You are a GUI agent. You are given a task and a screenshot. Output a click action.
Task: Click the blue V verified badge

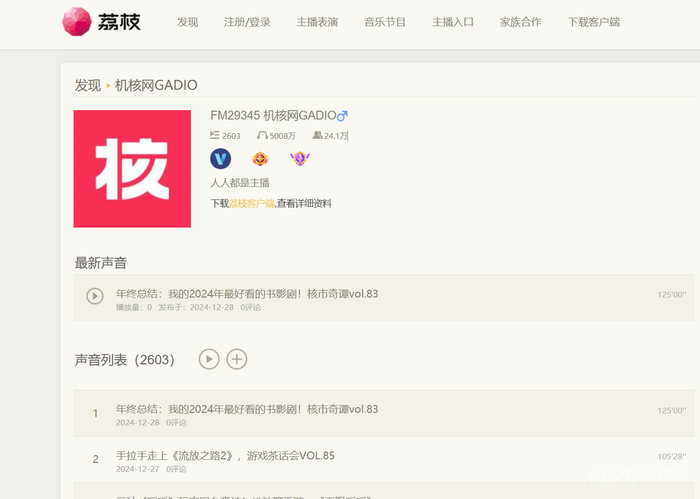pyautogui.click(x=221, y=158)
